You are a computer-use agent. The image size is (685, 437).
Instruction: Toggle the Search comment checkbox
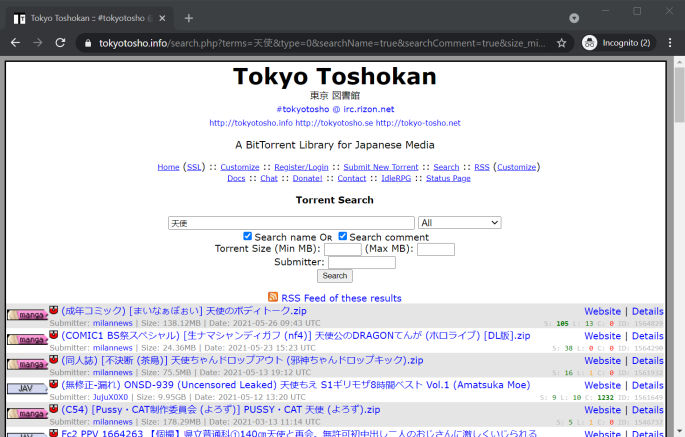click(343, 236)
